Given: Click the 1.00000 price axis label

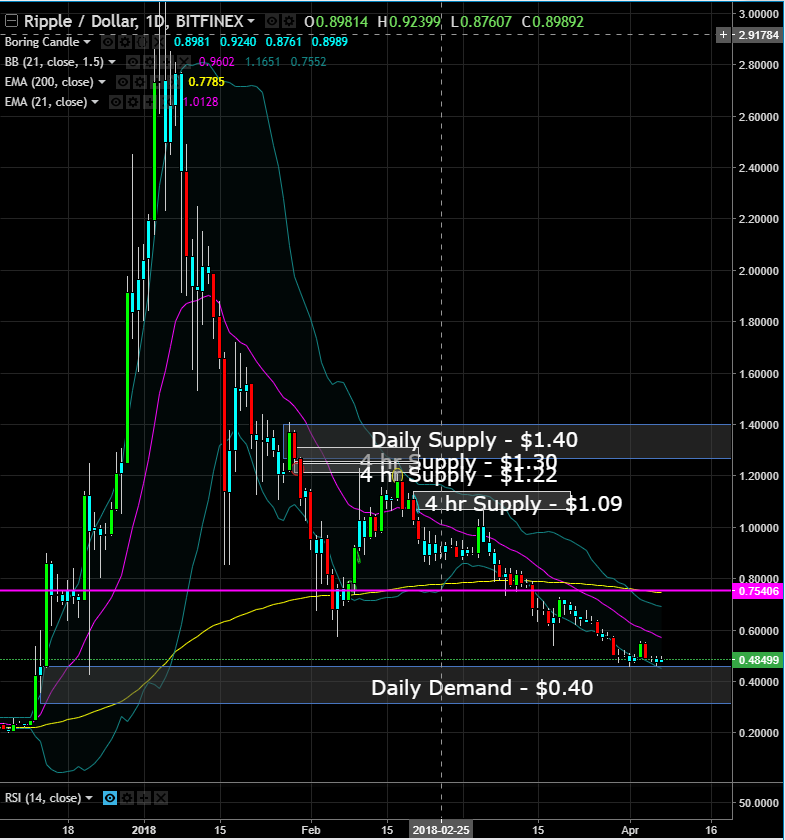Looking at the screenshot, I should tap(758, 528).
